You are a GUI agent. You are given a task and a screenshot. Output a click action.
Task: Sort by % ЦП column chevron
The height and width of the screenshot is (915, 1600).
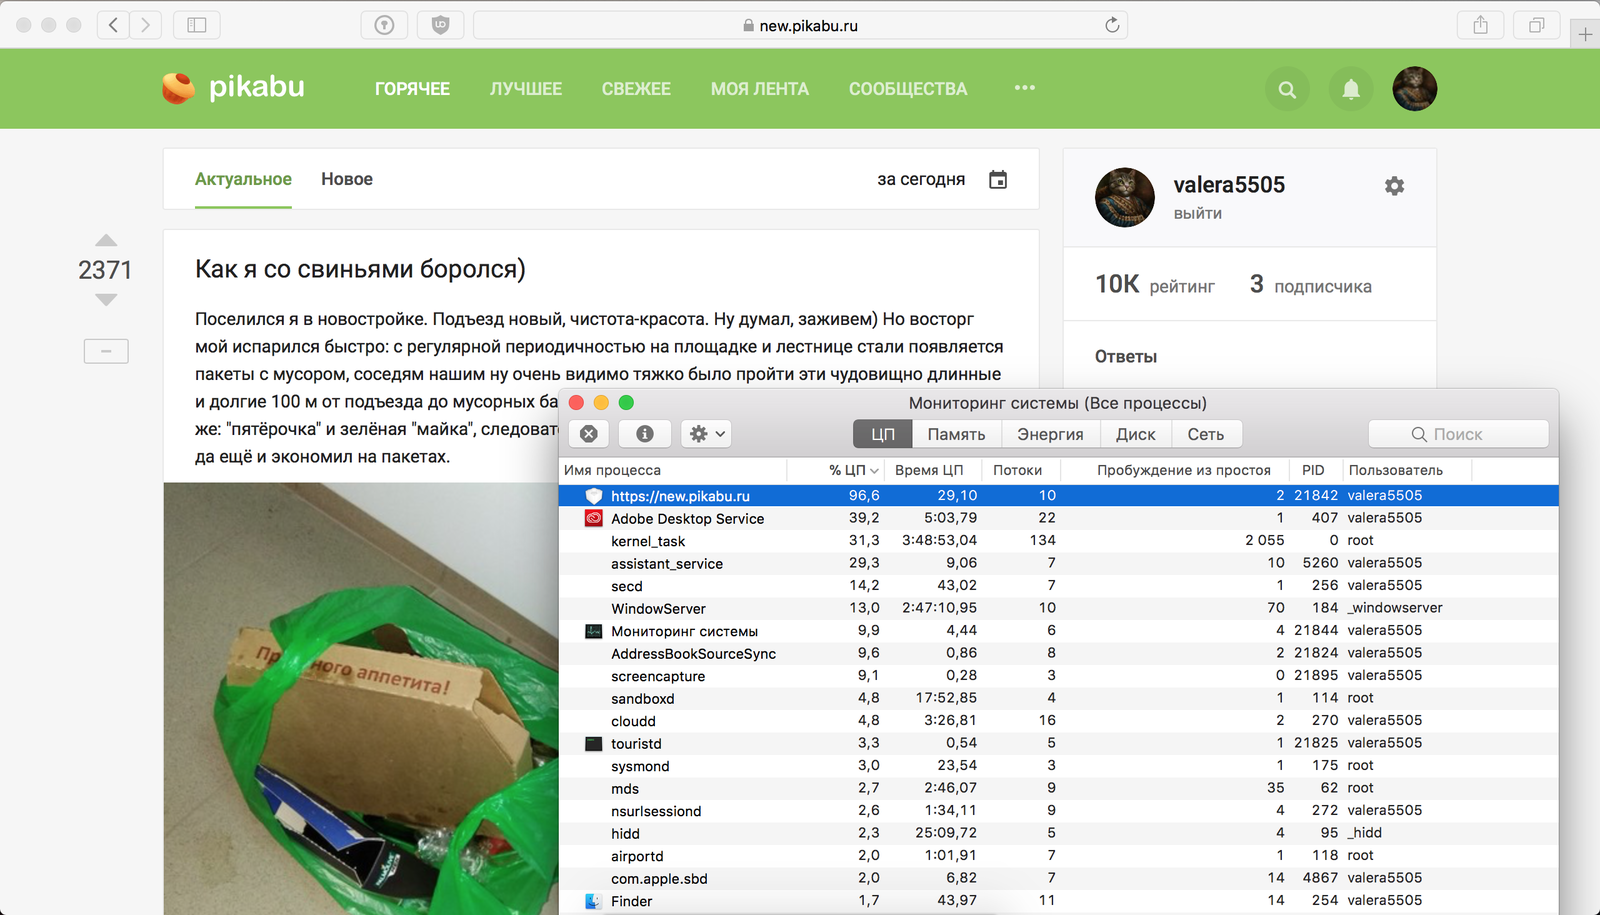874,471
